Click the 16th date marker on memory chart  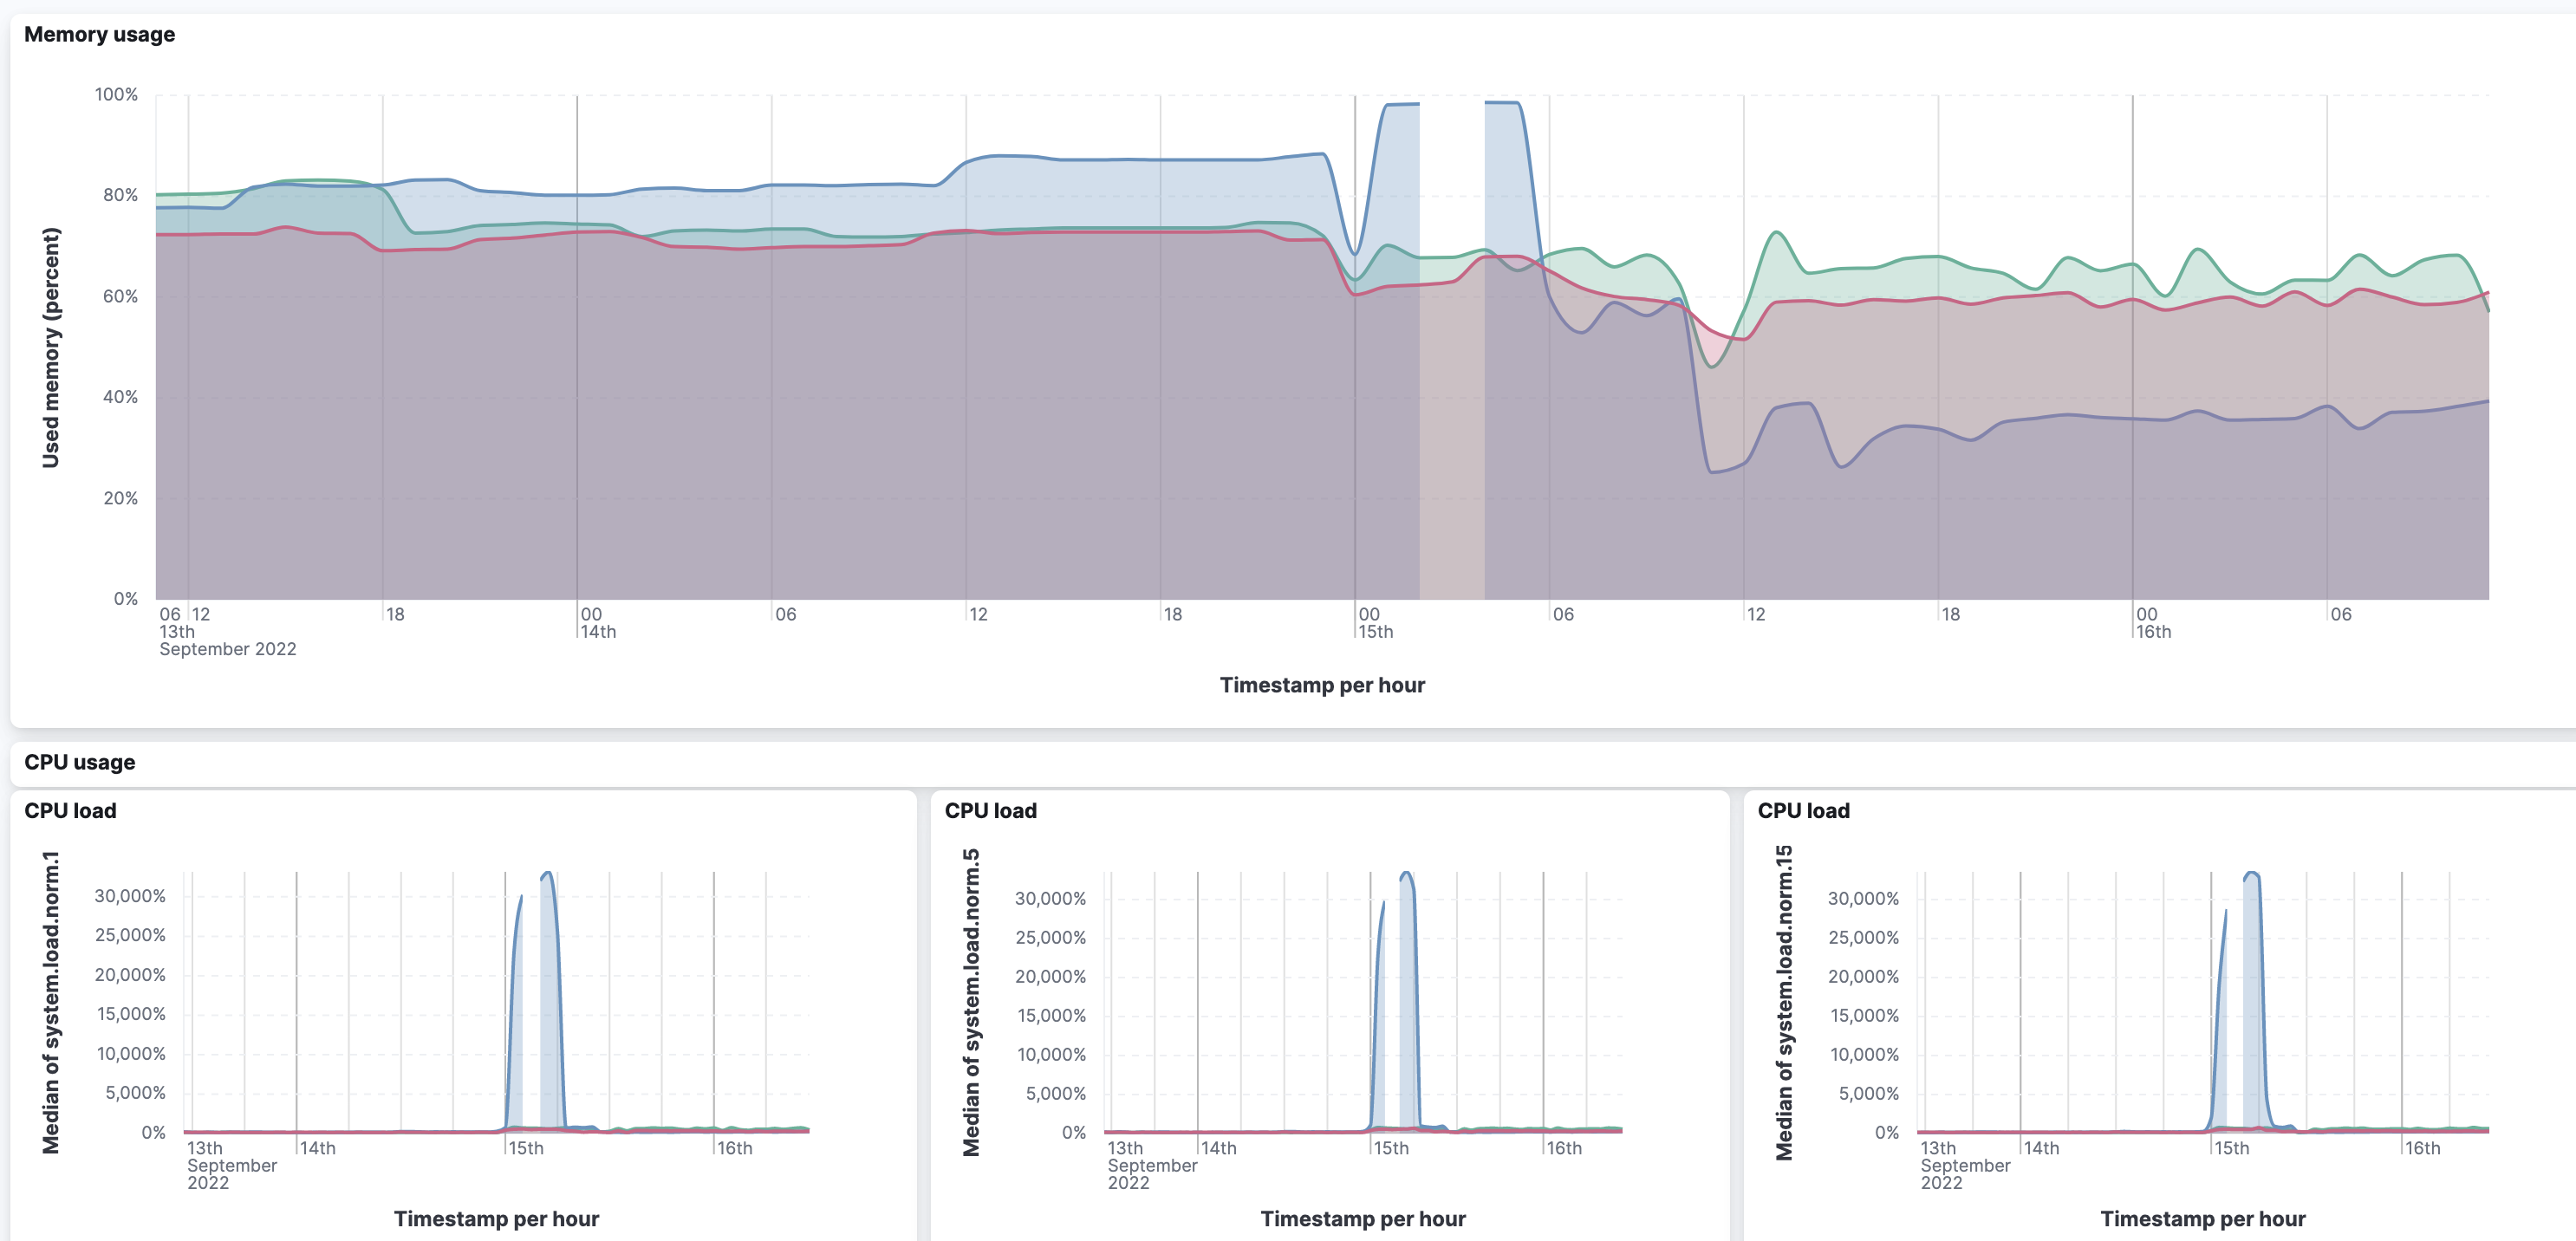(x=2153, y=632)
